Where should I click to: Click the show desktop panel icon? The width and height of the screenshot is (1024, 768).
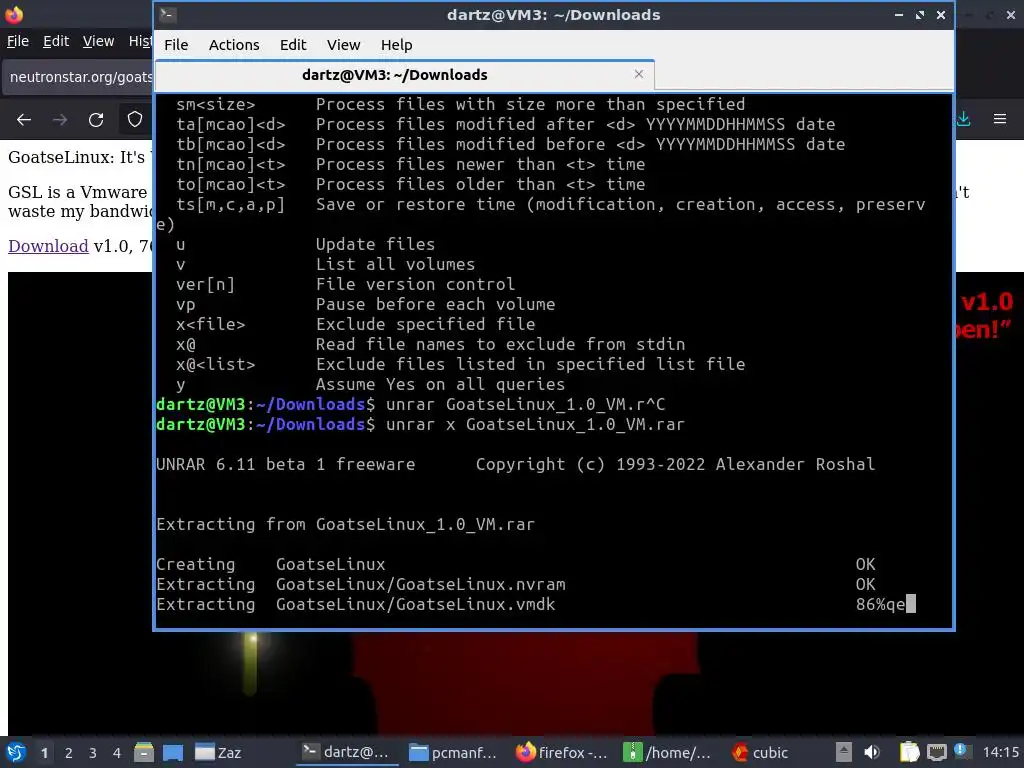point(172,752)
